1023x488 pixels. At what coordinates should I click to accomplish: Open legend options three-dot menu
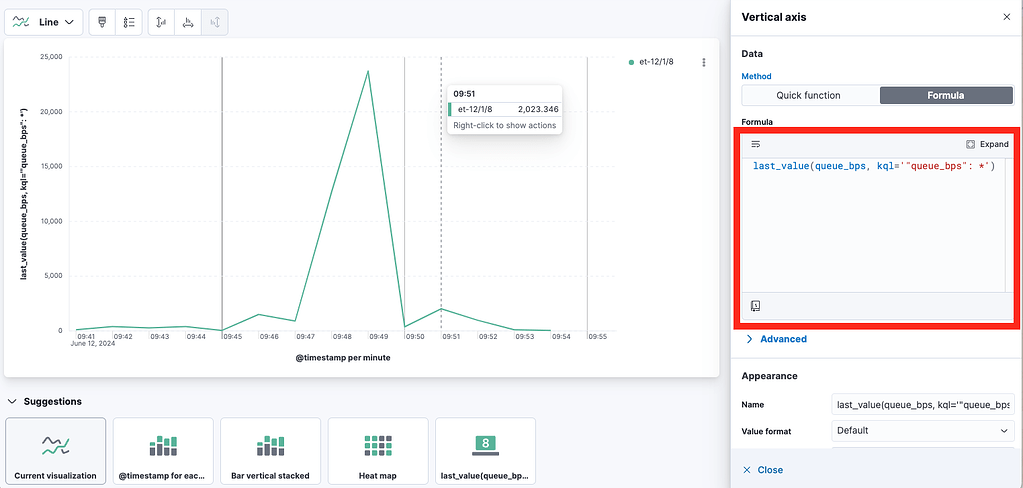[x=704, y=63]
